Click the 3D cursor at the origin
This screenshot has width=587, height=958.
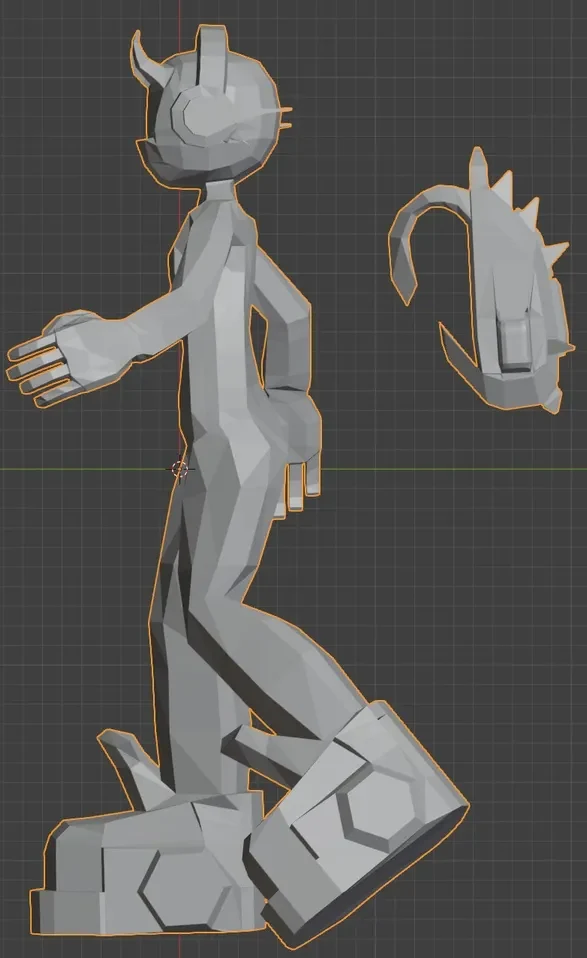180,469
